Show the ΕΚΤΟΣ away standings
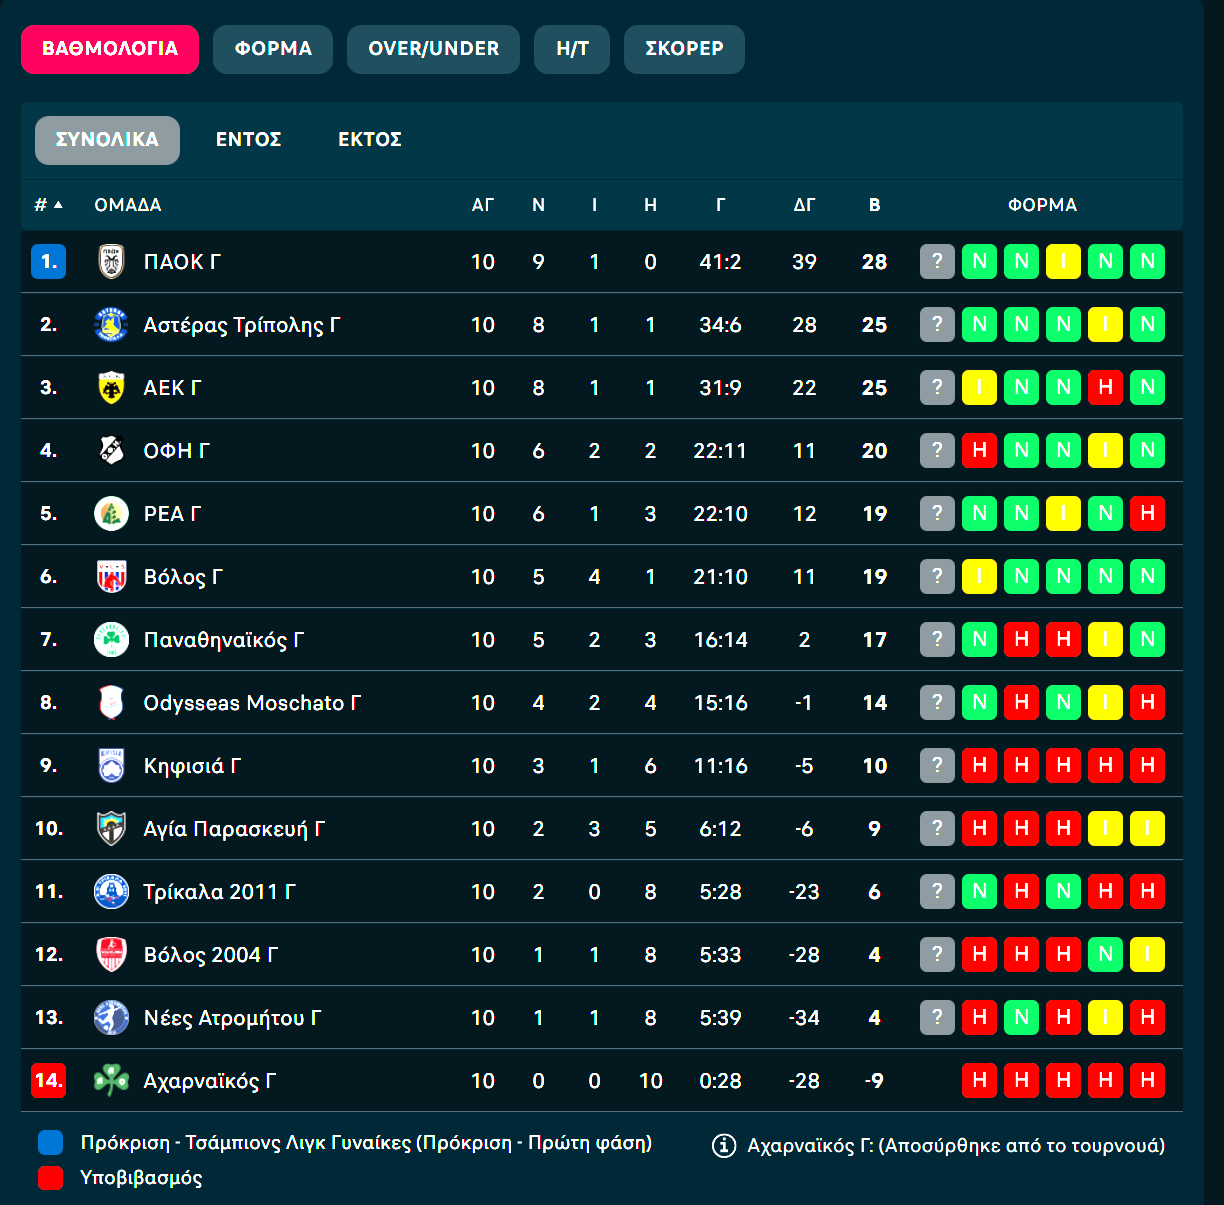The width and height of the screenshot is (1224, 1205). point(370,140)
